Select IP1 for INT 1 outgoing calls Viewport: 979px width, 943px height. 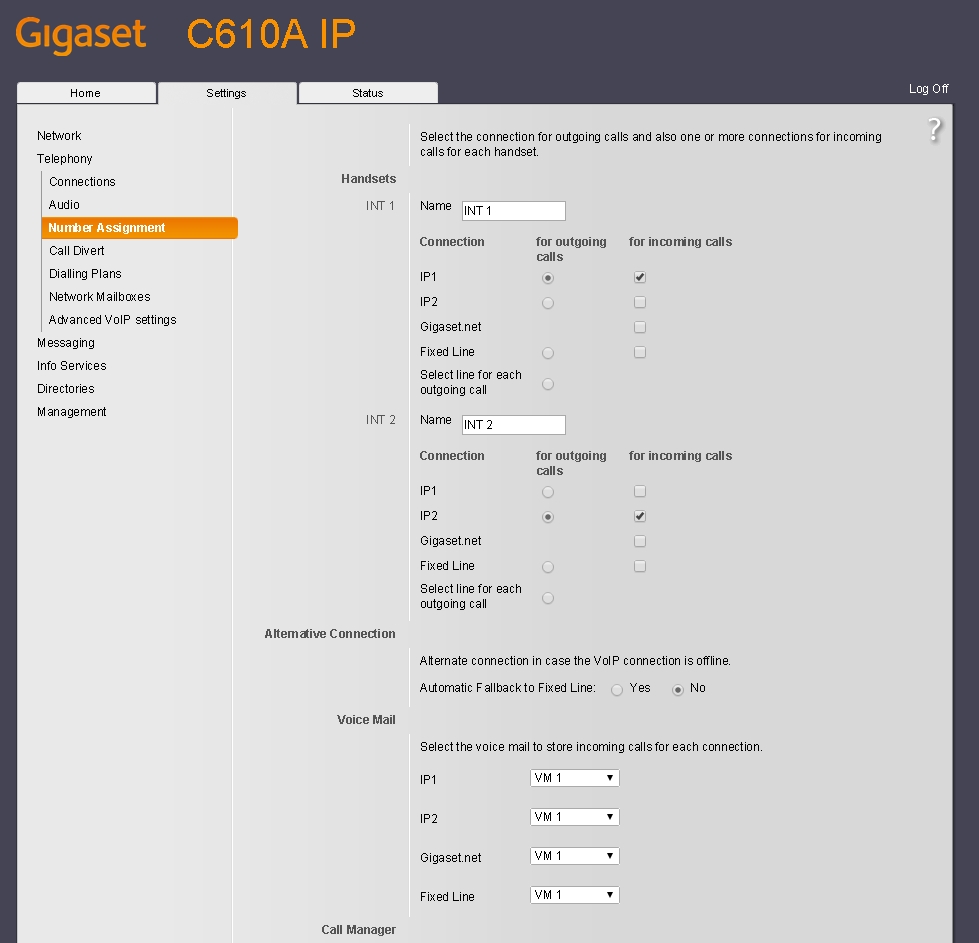pos(548,278)
